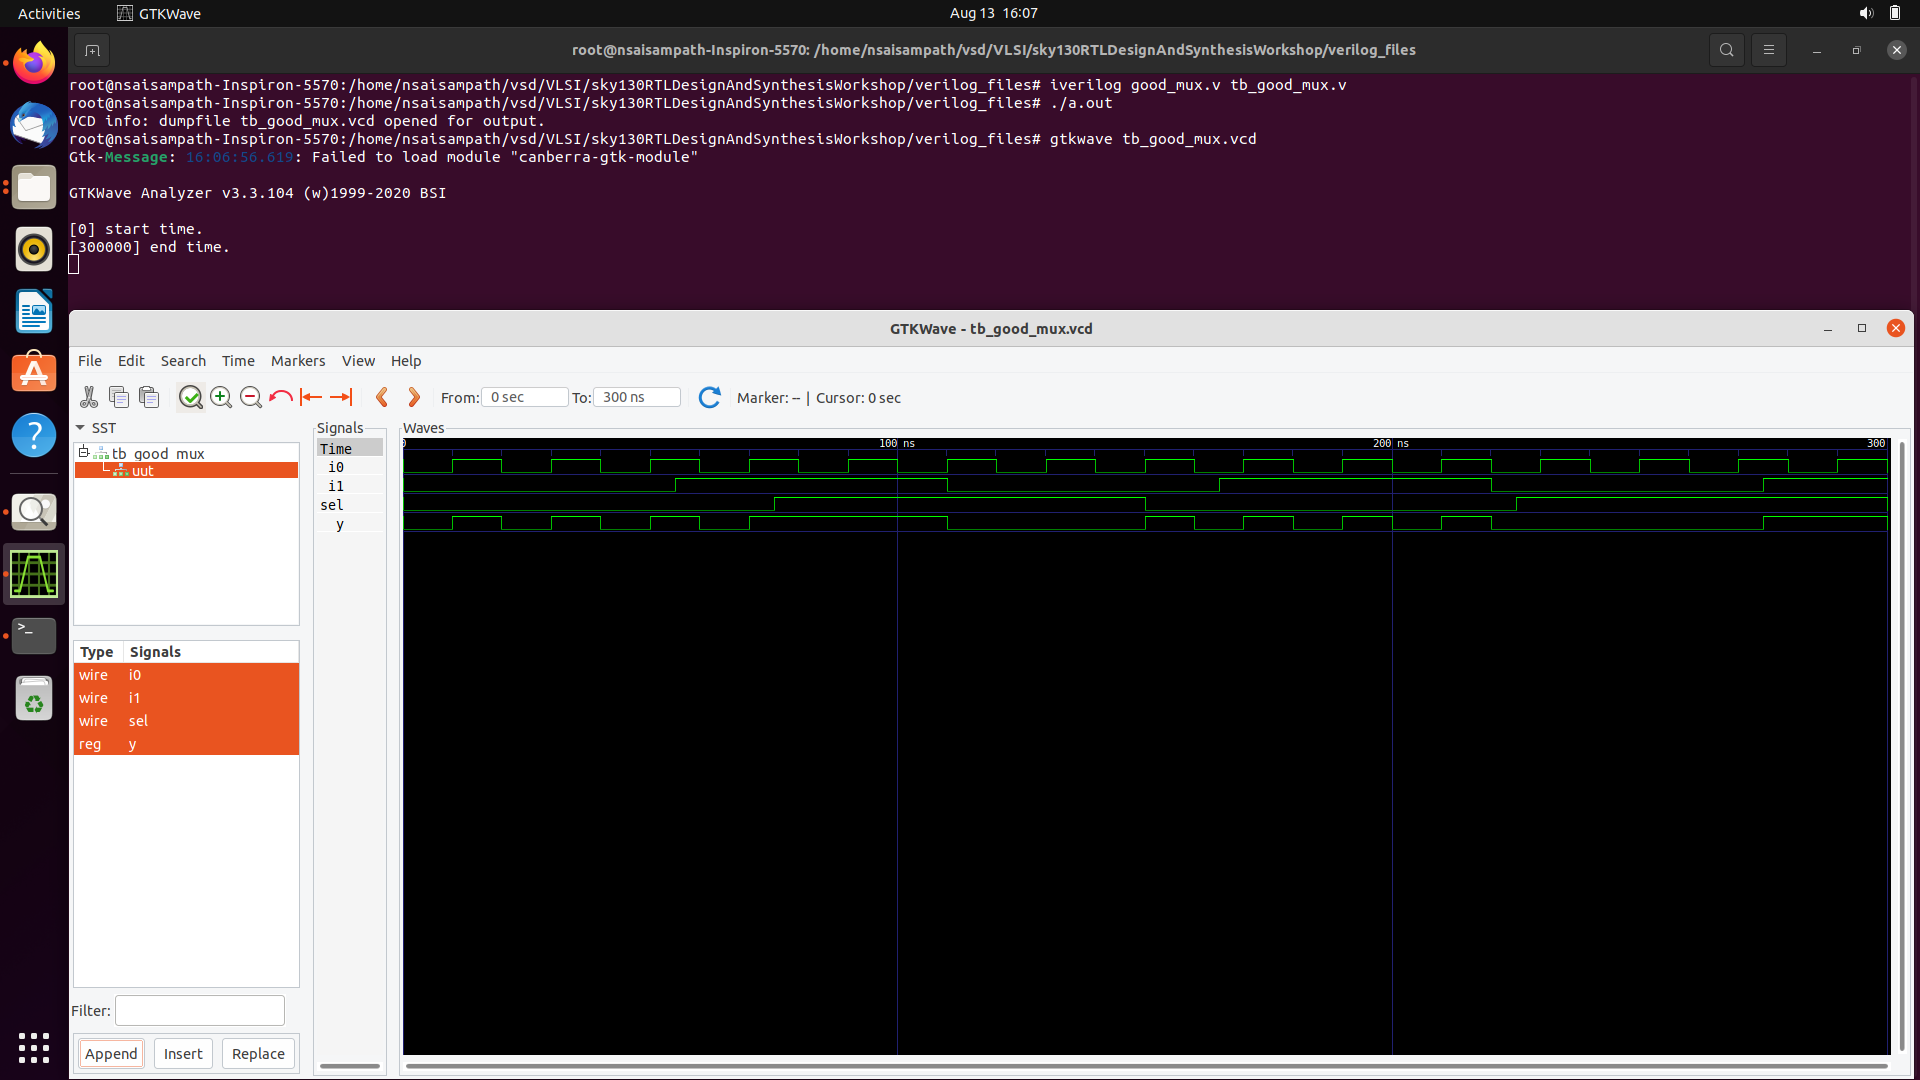1920x1080 pixels.
Task: Open the Markers menu
Action: (x=297, y=361)
